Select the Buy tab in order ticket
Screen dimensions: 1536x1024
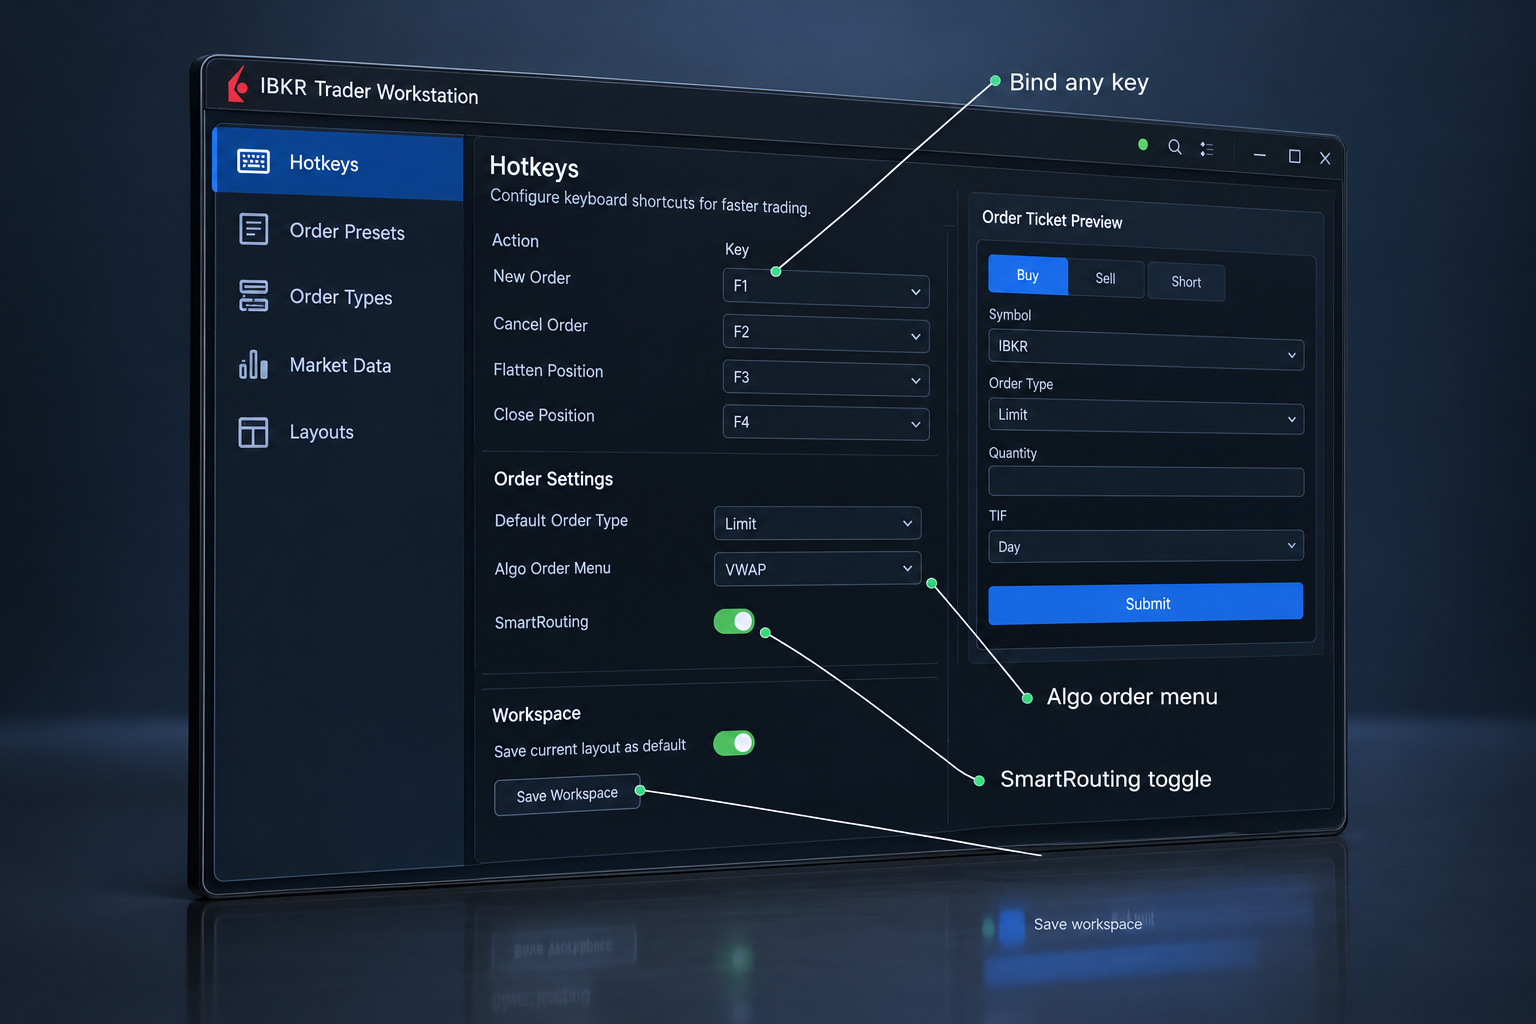tap(1028, 275)
